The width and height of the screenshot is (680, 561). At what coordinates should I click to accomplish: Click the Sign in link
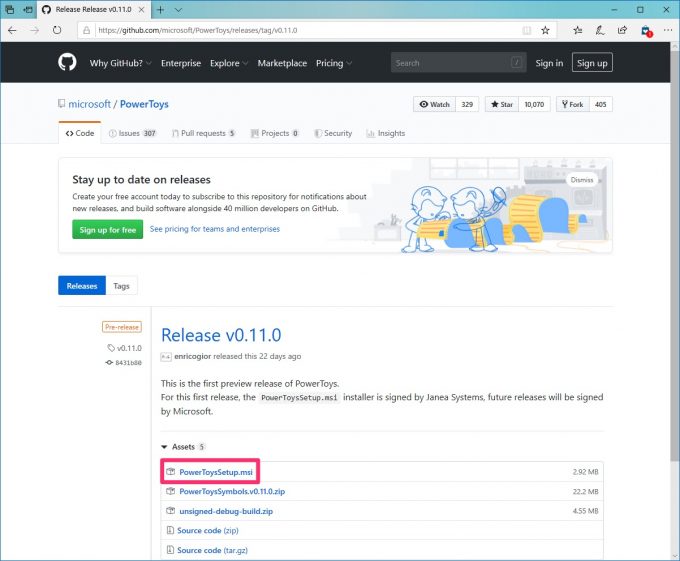coord(549,63)
